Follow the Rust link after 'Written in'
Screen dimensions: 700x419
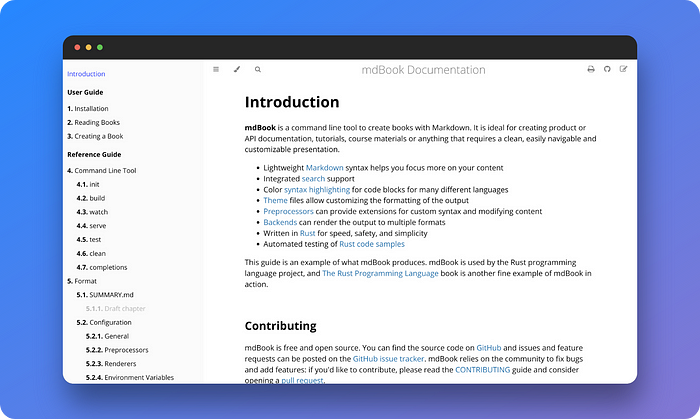coord(308,233)
